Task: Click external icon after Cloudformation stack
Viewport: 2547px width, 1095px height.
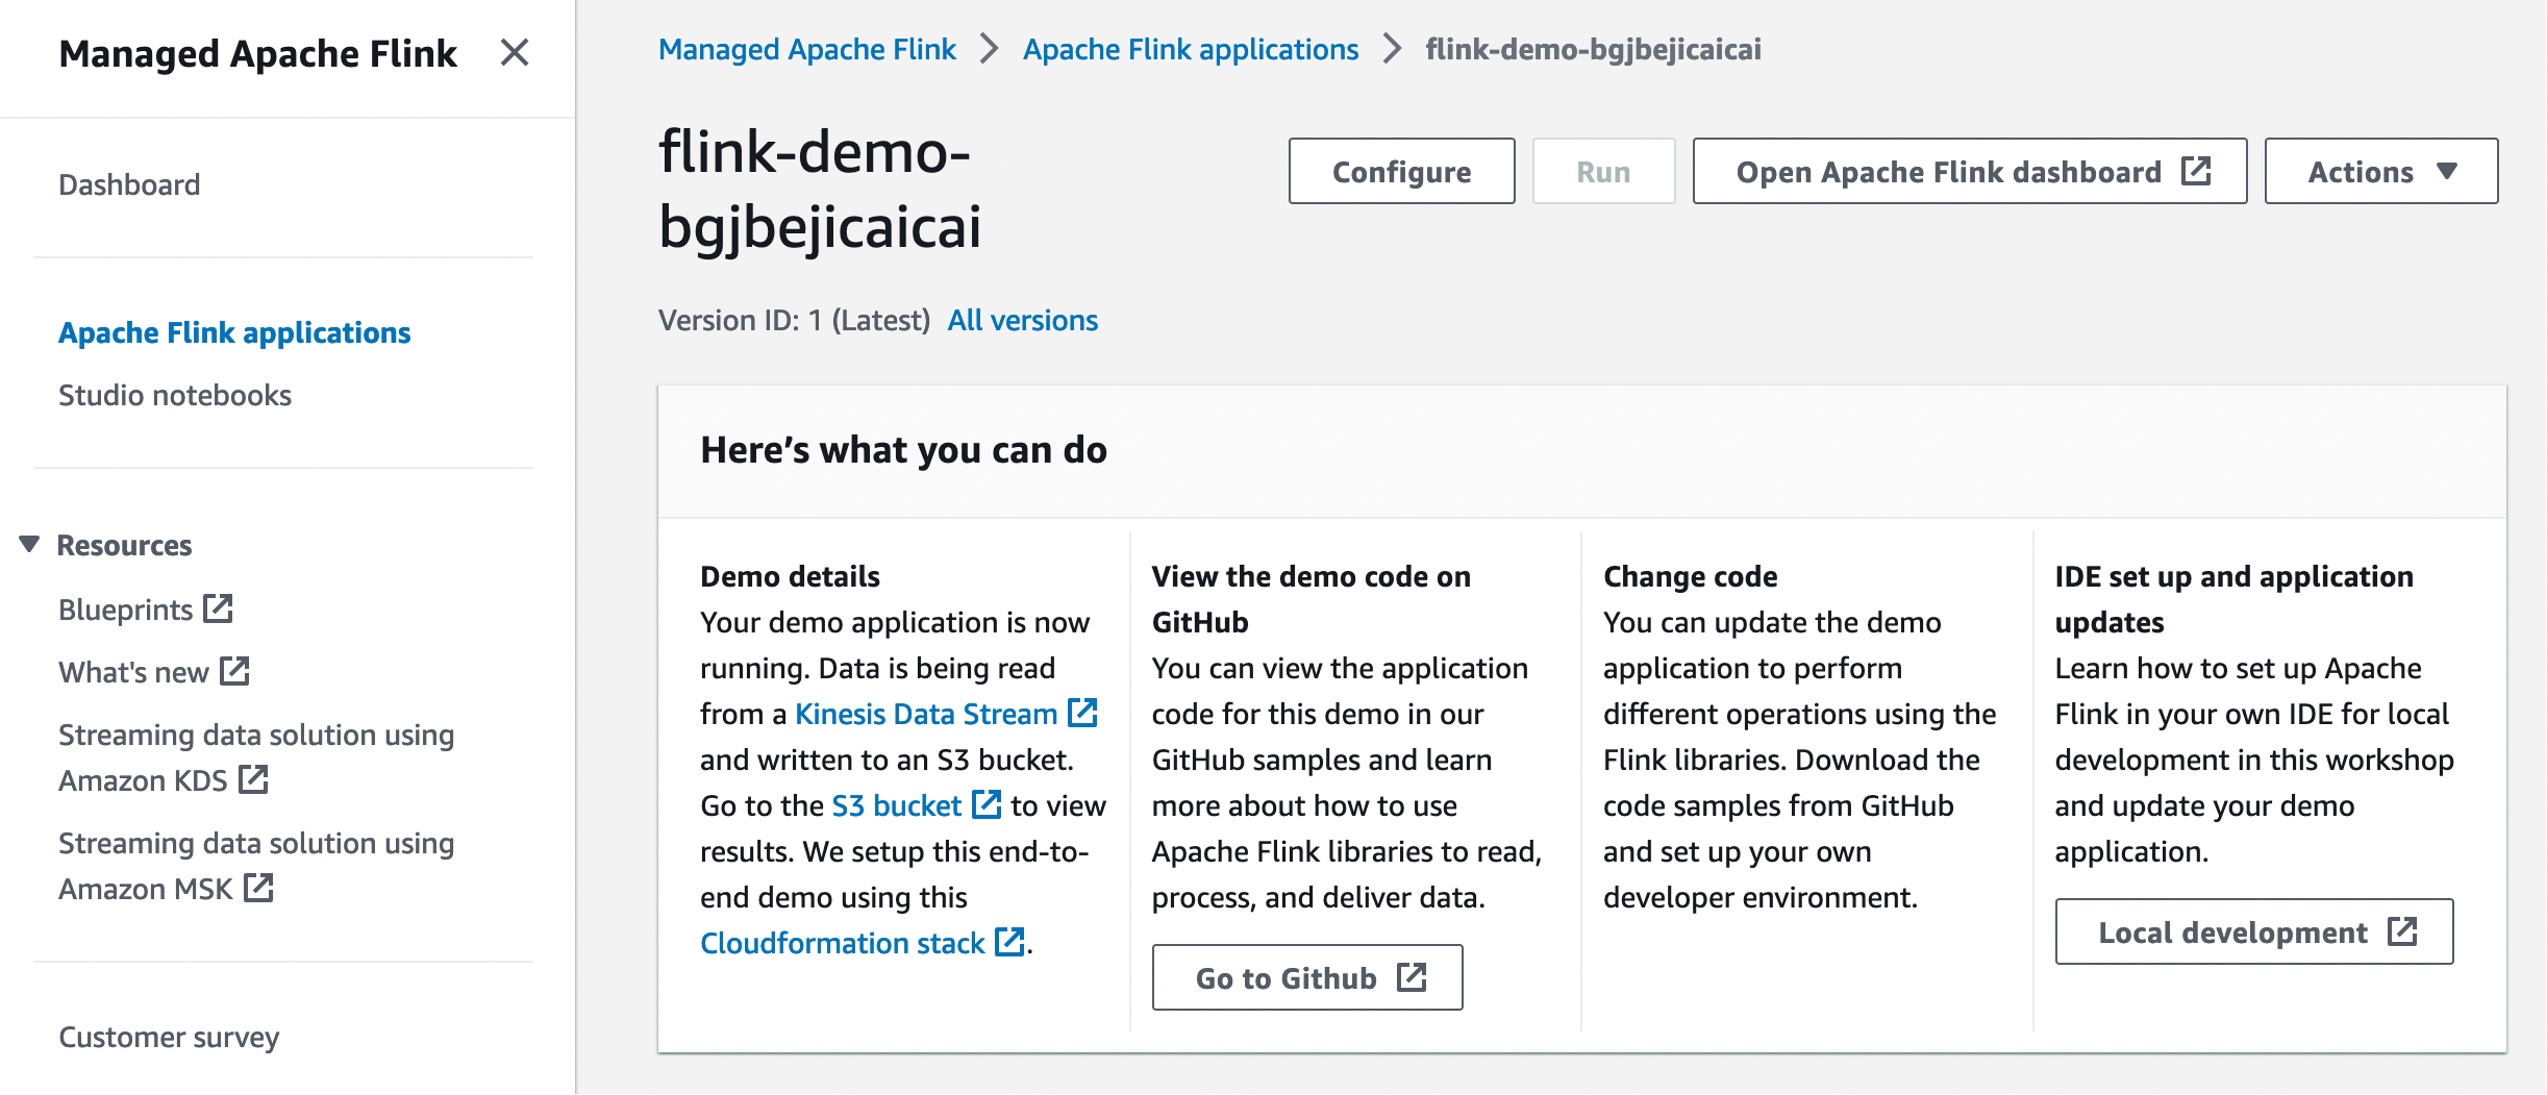Action: (1010, 942)
